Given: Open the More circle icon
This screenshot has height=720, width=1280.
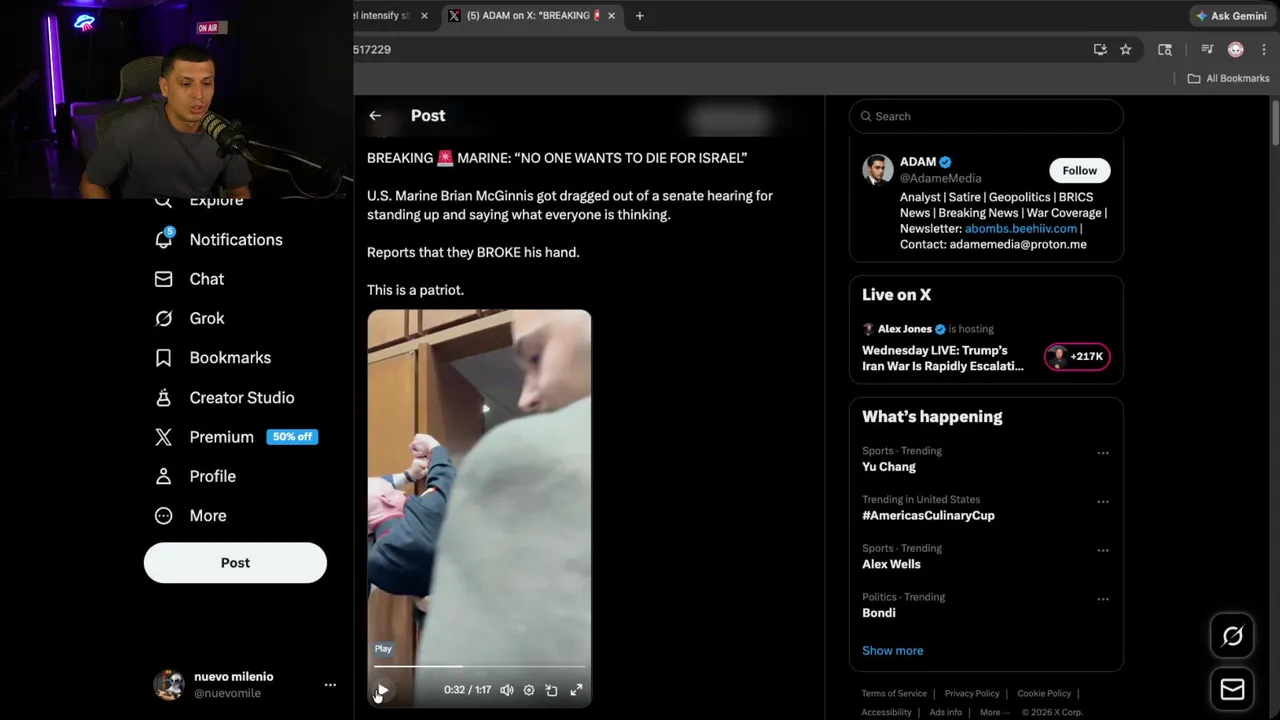Looking at the screenshot, I should [164, 515].
